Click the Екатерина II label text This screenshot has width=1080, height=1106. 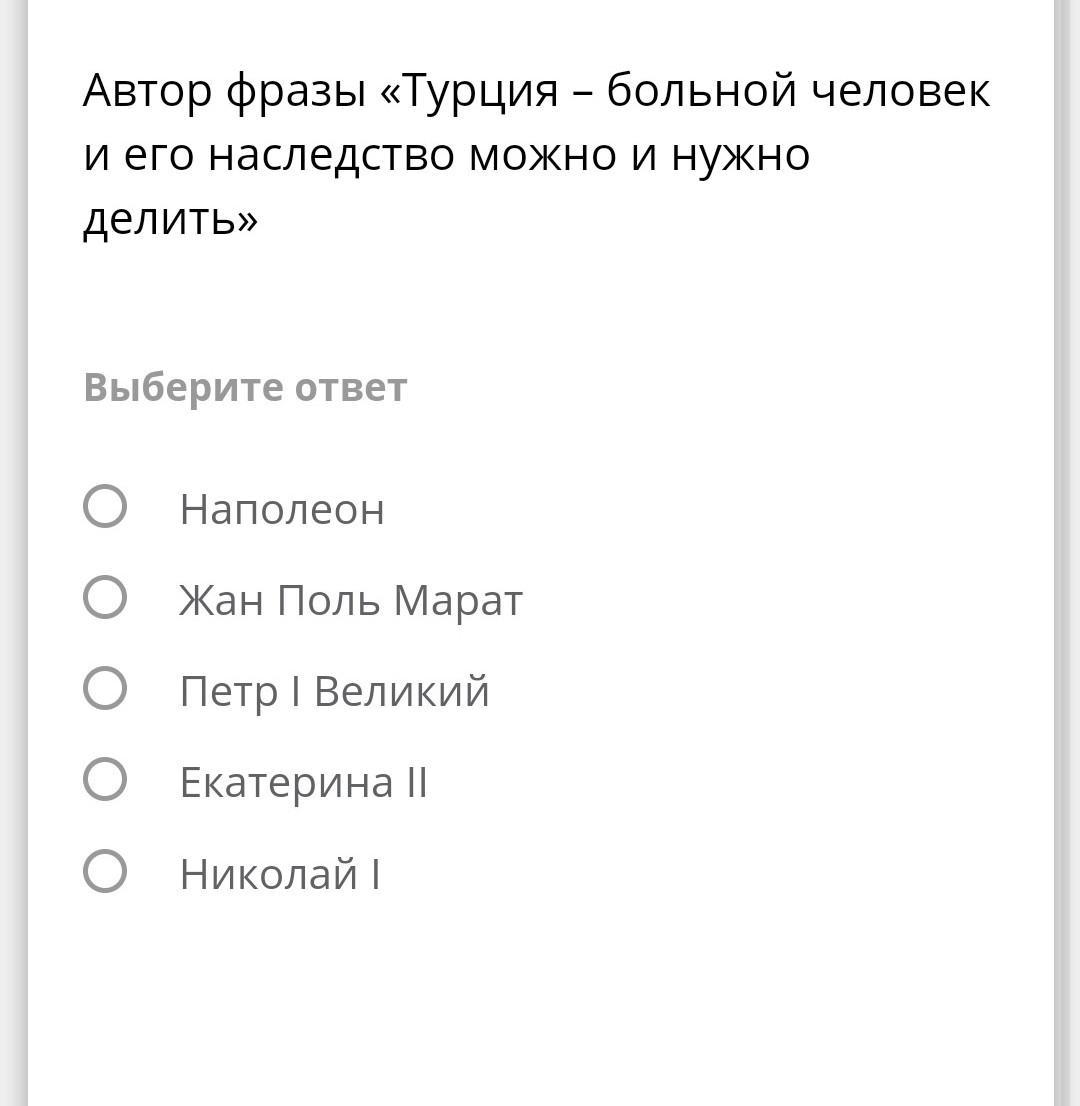click(303, 782)
